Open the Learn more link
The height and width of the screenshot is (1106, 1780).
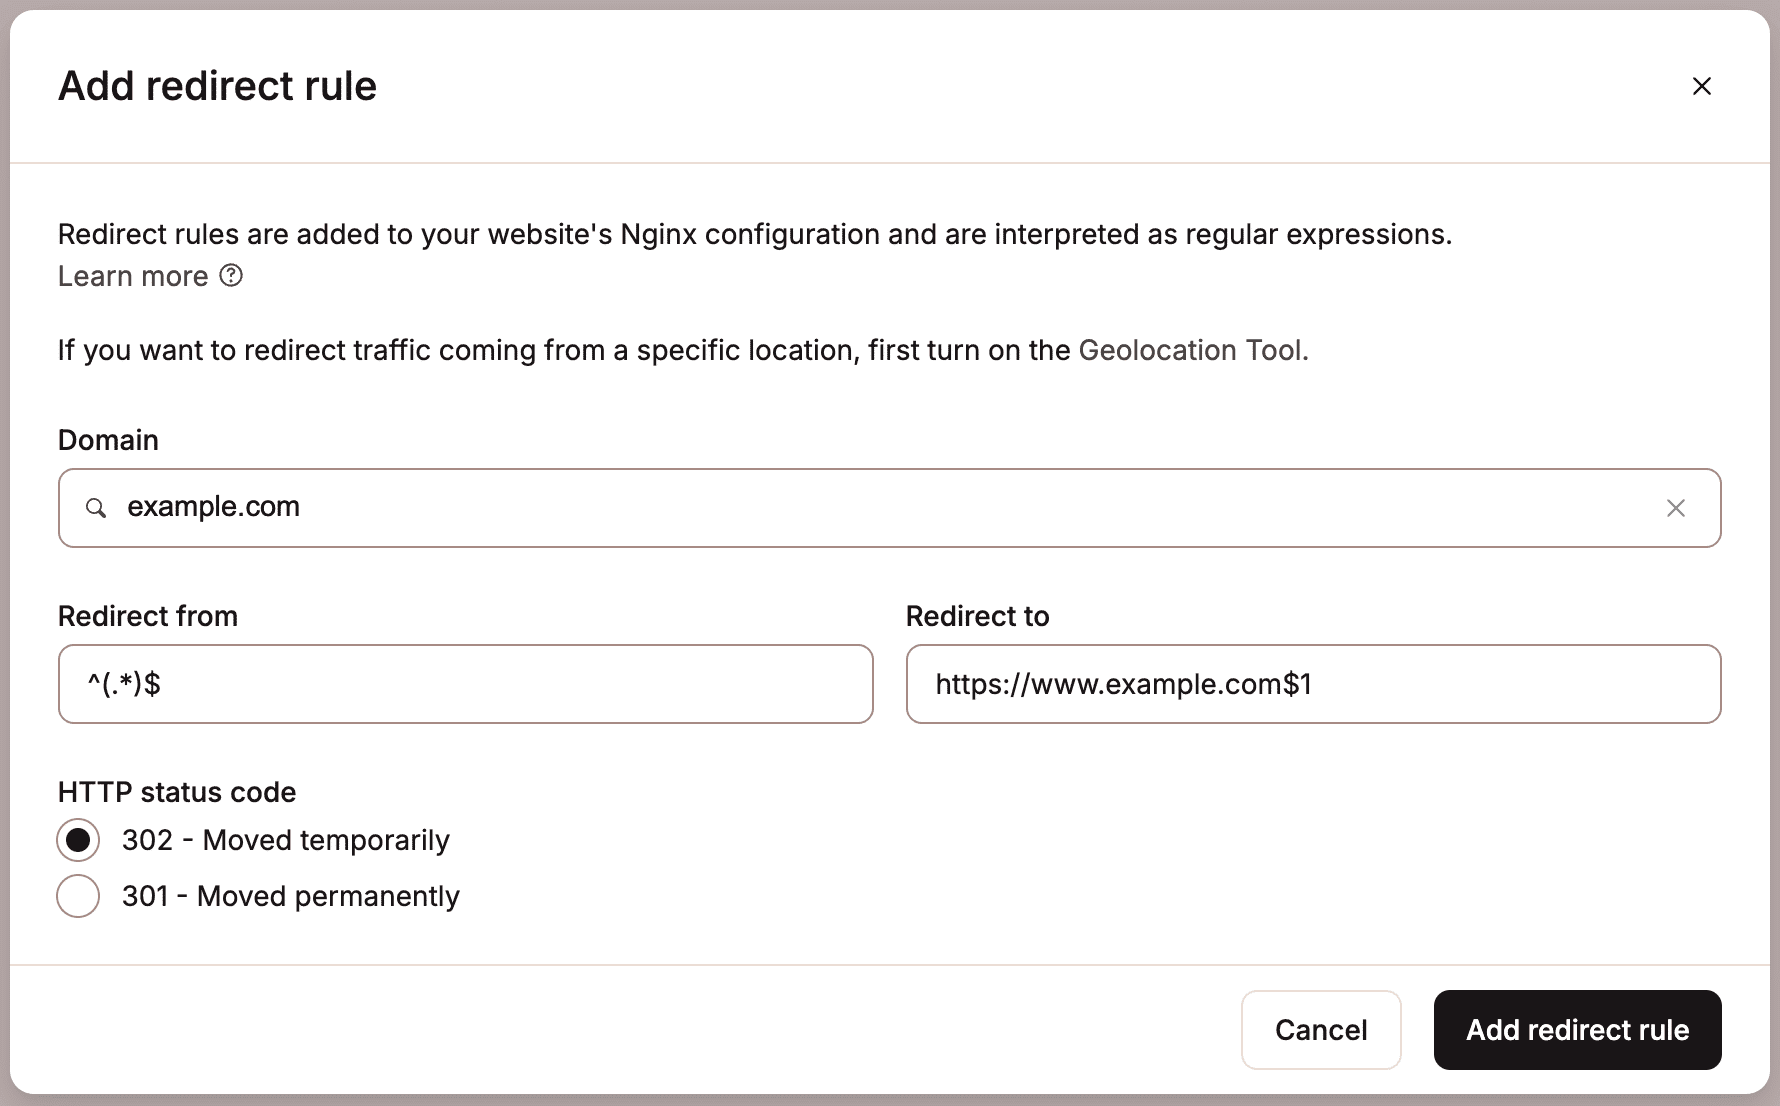(x=133, y=276)
